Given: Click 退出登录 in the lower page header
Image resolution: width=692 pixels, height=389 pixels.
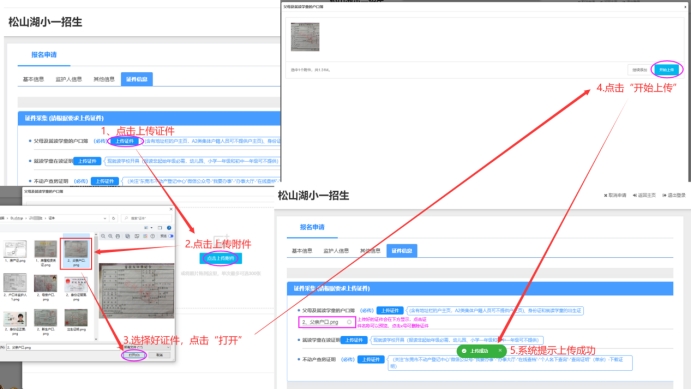Looking at the screenshot, I should pyautogui.click(x=674, y=195).
